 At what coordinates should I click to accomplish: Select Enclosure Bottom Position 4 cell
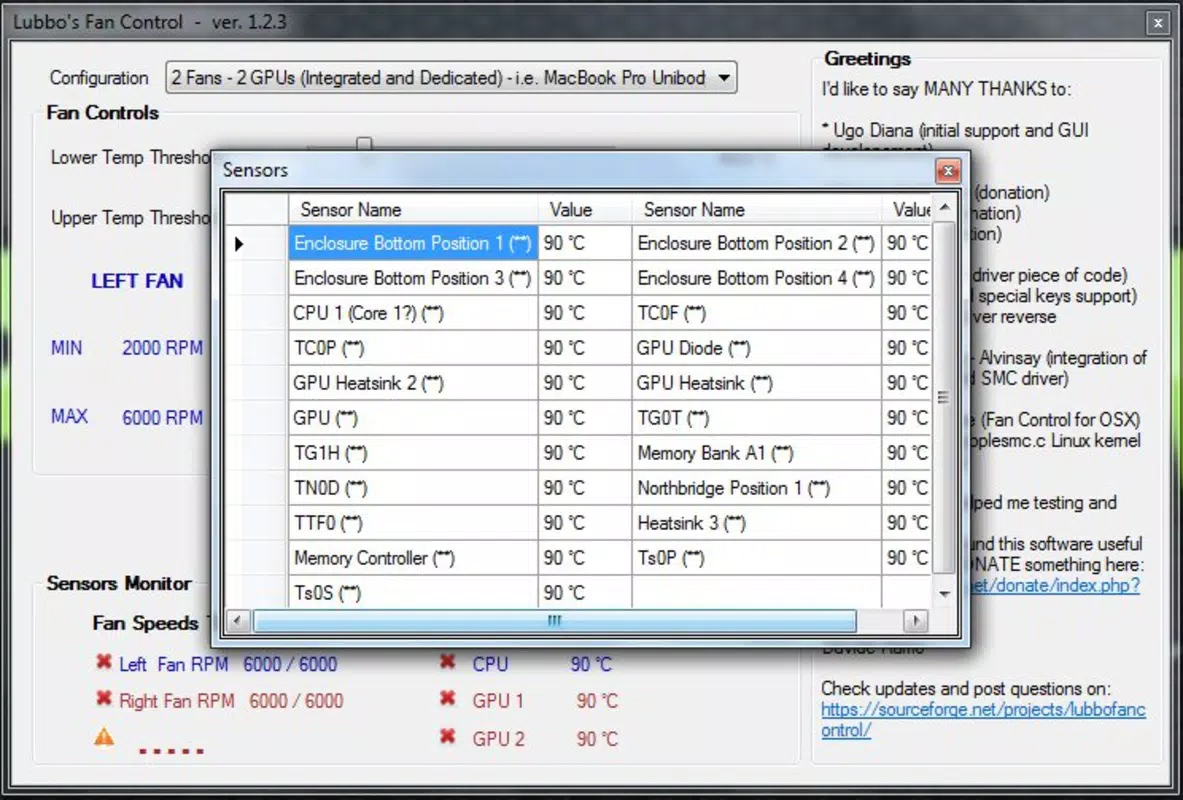(x=756, y=278)
